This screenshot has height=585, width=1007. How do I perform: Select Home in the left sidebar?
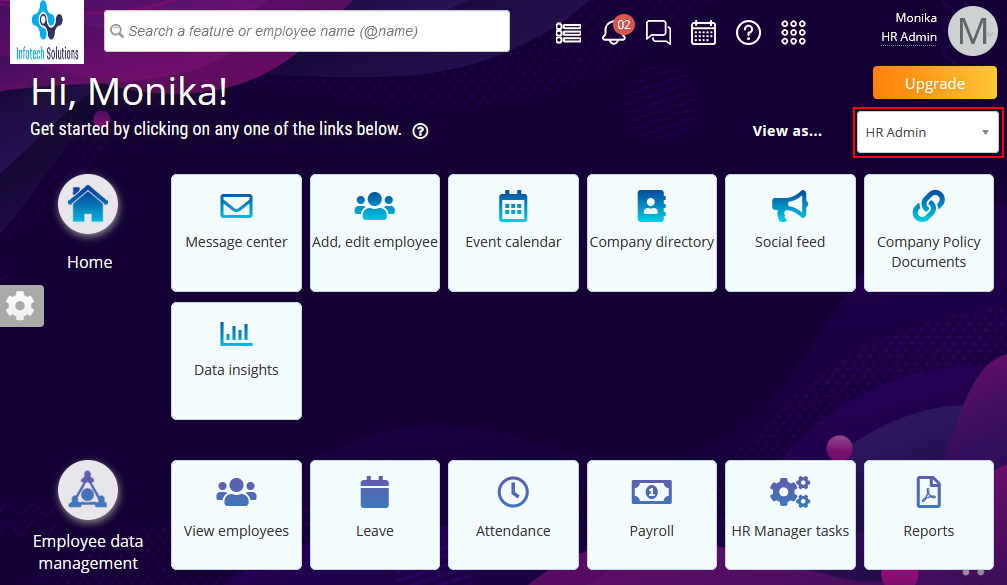tap(88, 220)
